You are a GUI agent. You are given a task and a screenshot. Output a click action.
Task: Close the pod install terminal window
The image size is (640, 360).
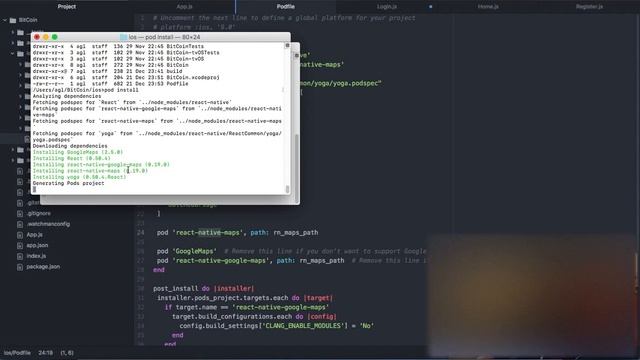coord(37,37)
